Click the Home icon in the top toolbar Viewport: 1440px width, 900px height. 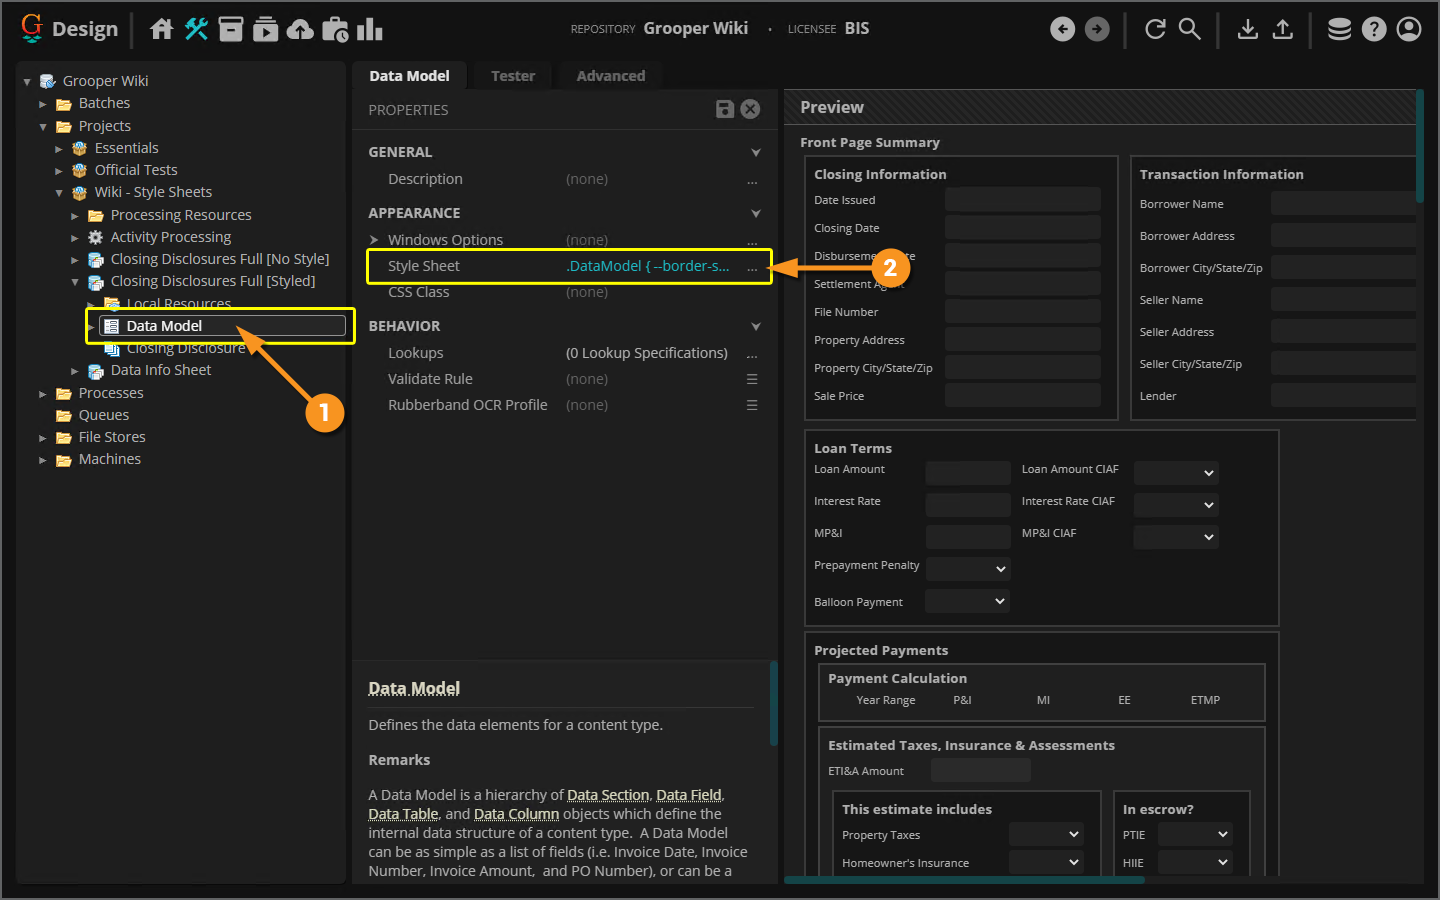pyautogui.click(x=161, y=30)
